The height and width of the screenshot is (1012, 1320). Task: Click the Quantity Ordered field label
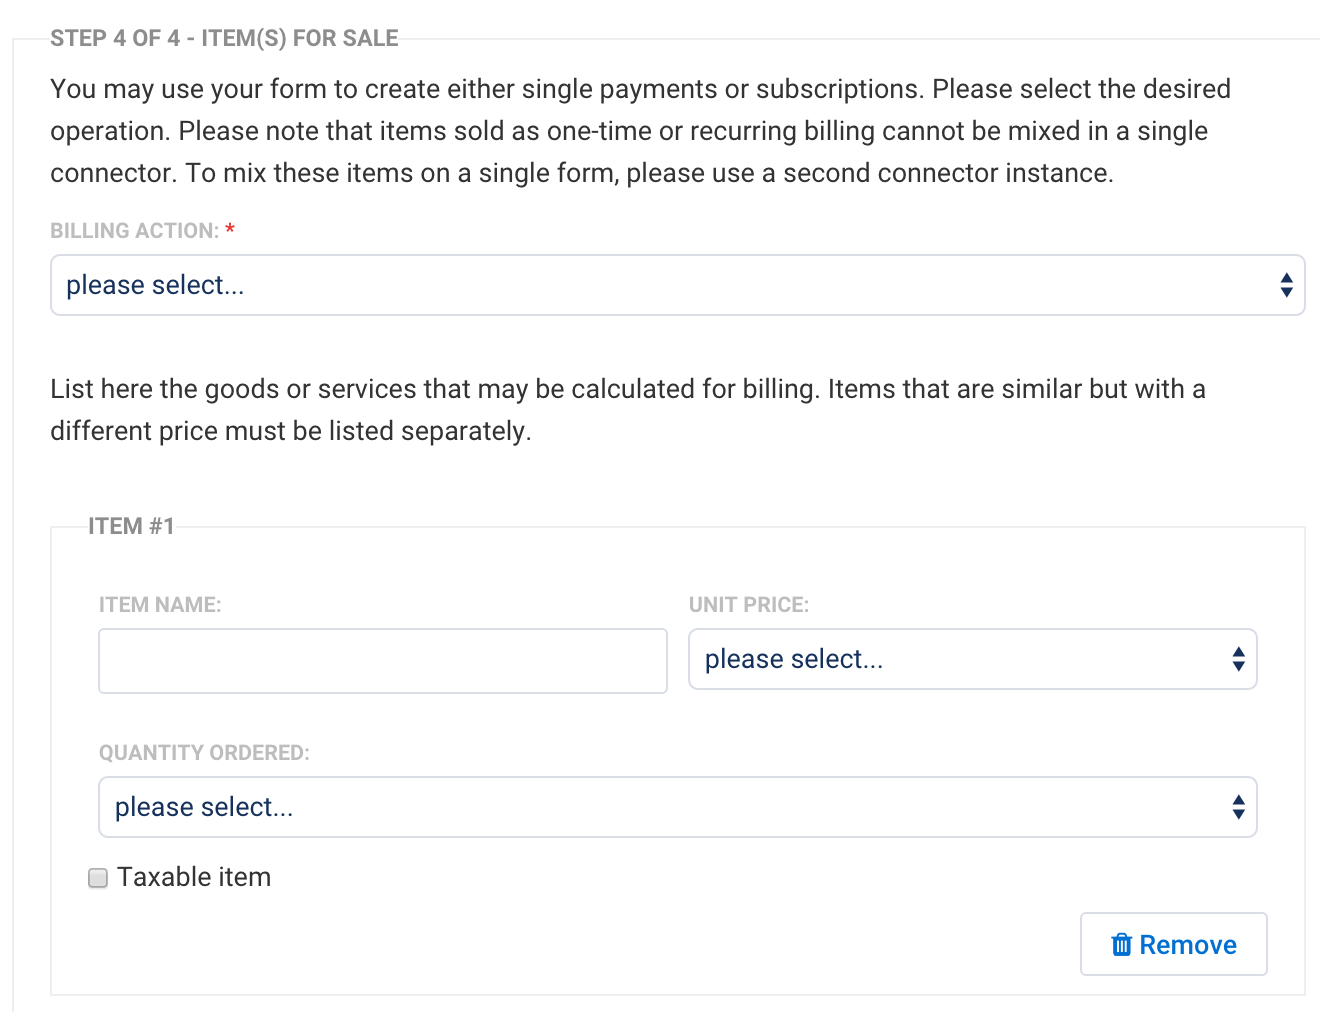point(204,753)
